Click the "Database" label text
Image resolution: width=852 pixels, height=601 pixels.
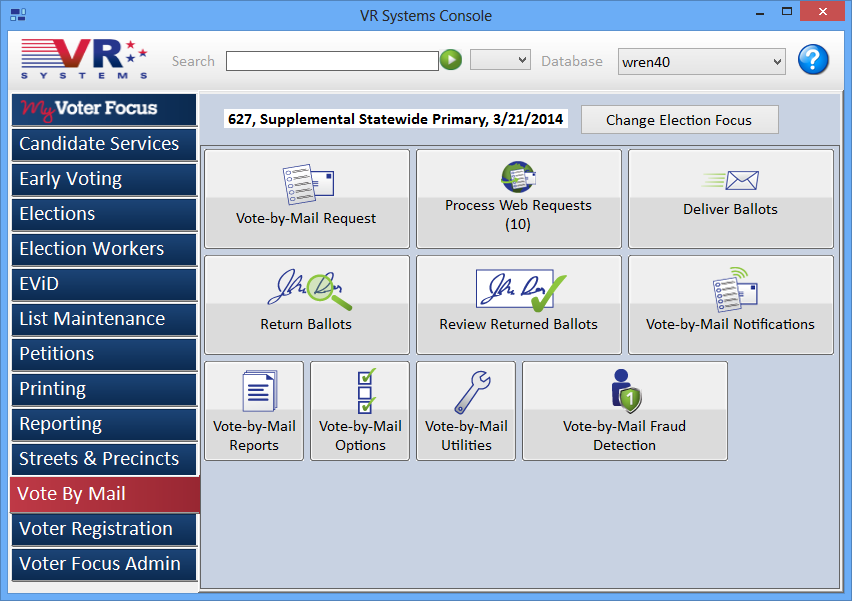572,61
